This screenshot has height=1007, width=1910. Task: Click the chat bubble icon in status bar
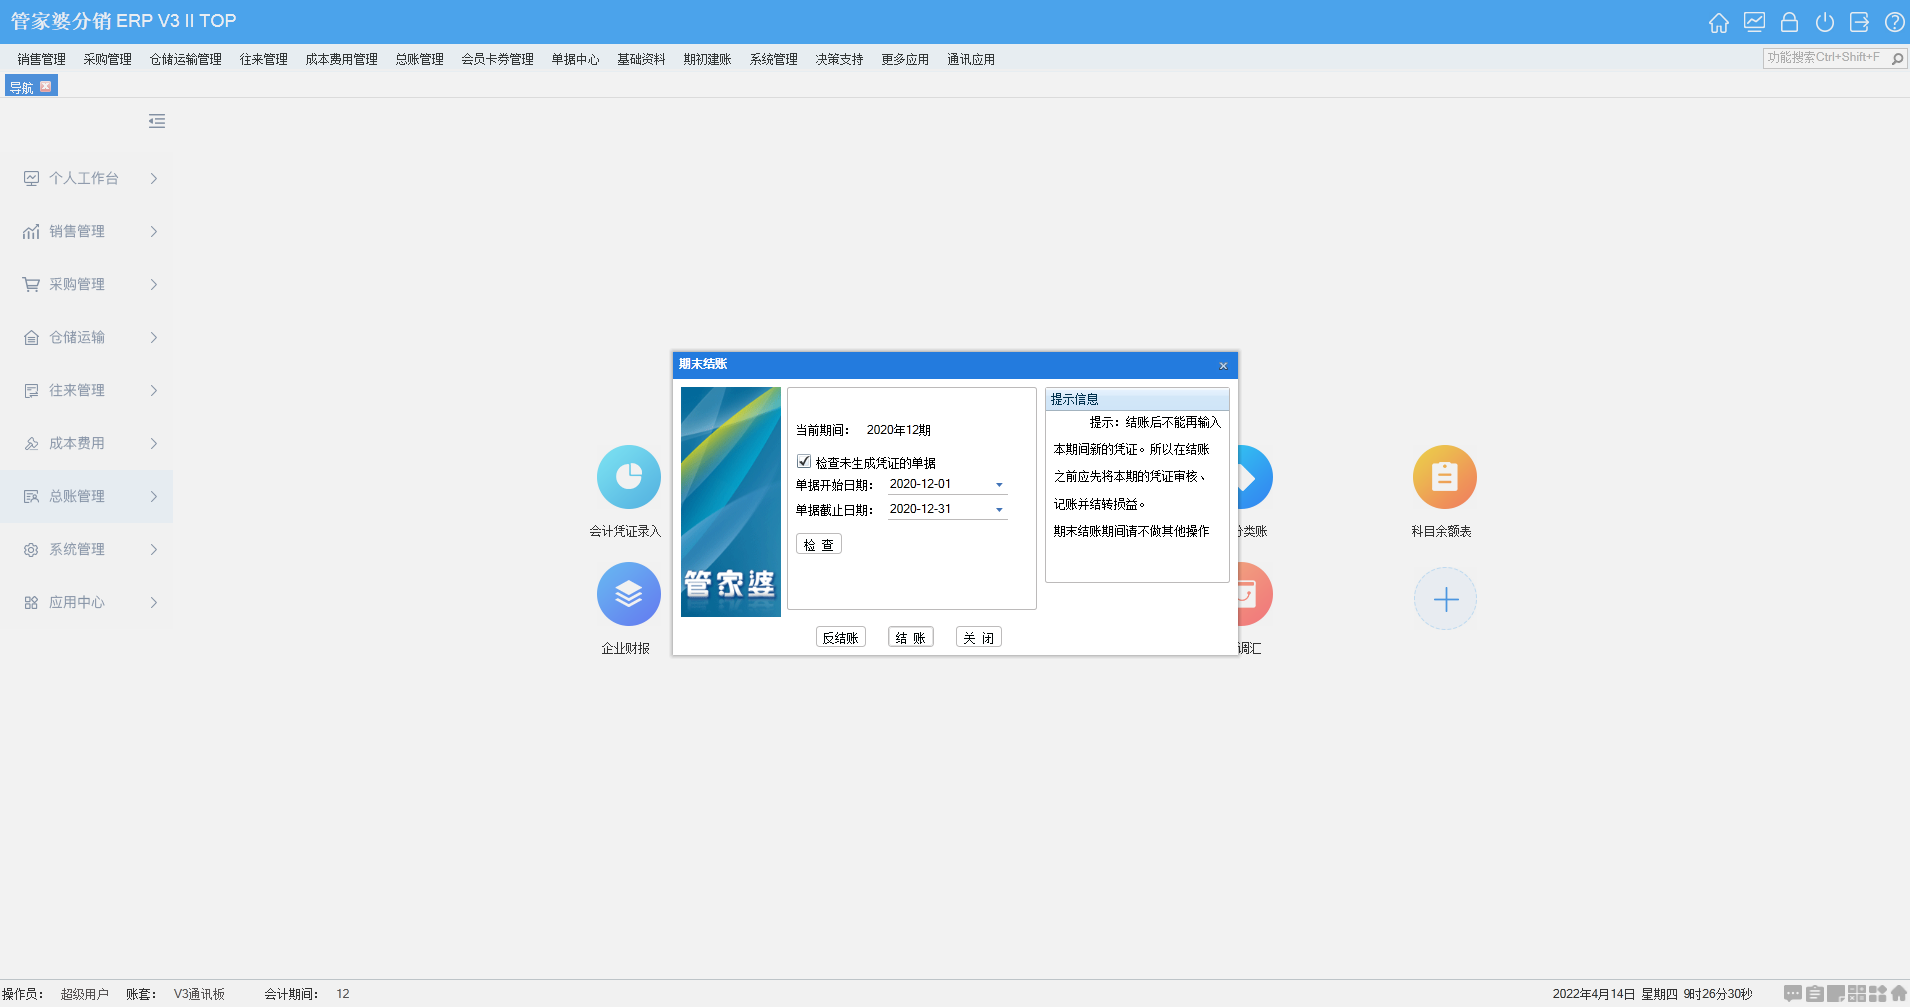(x=1793, y=994)
